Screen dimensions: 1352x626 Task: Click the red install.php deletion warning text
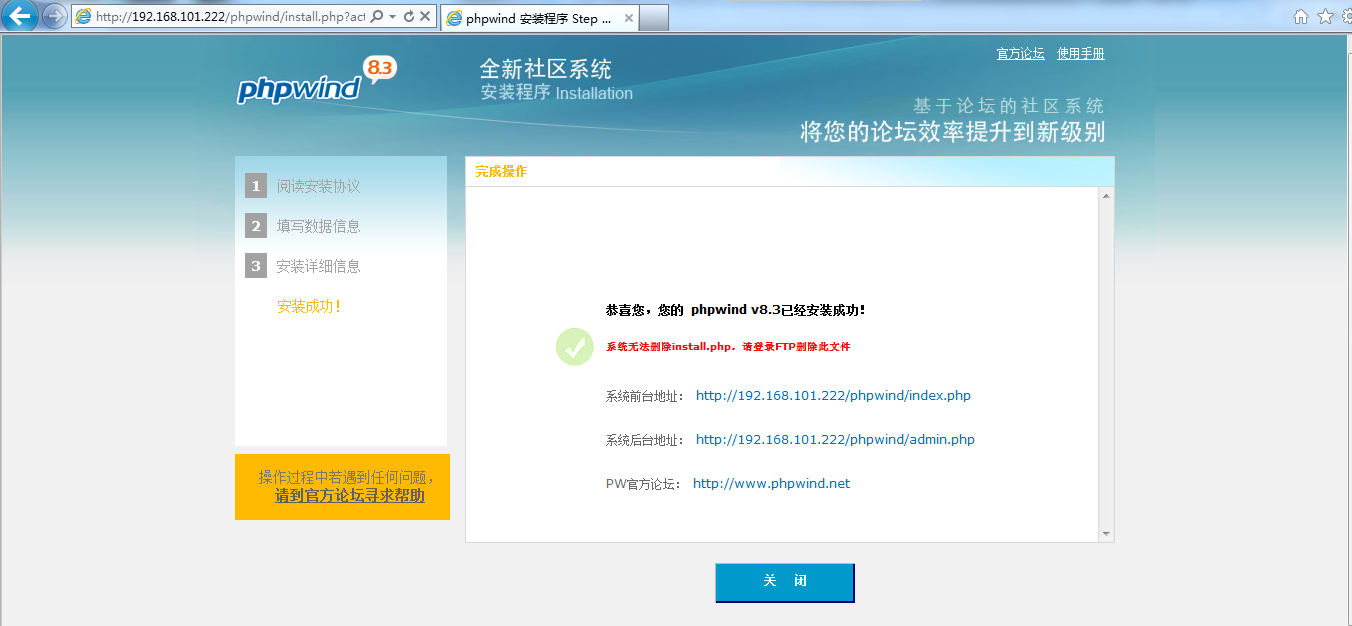click(x=728, y=347)
